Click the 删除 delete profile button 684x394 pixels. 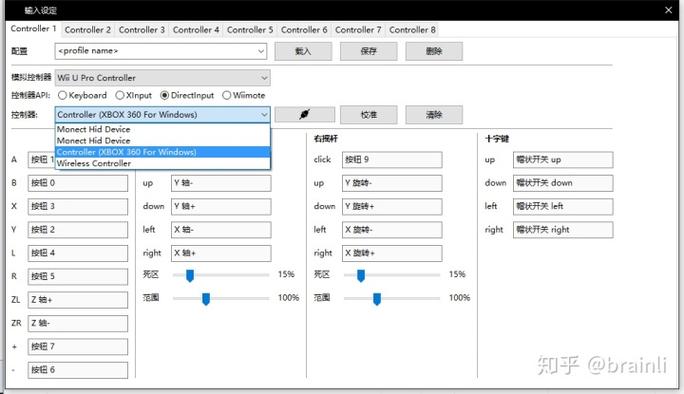434,51
